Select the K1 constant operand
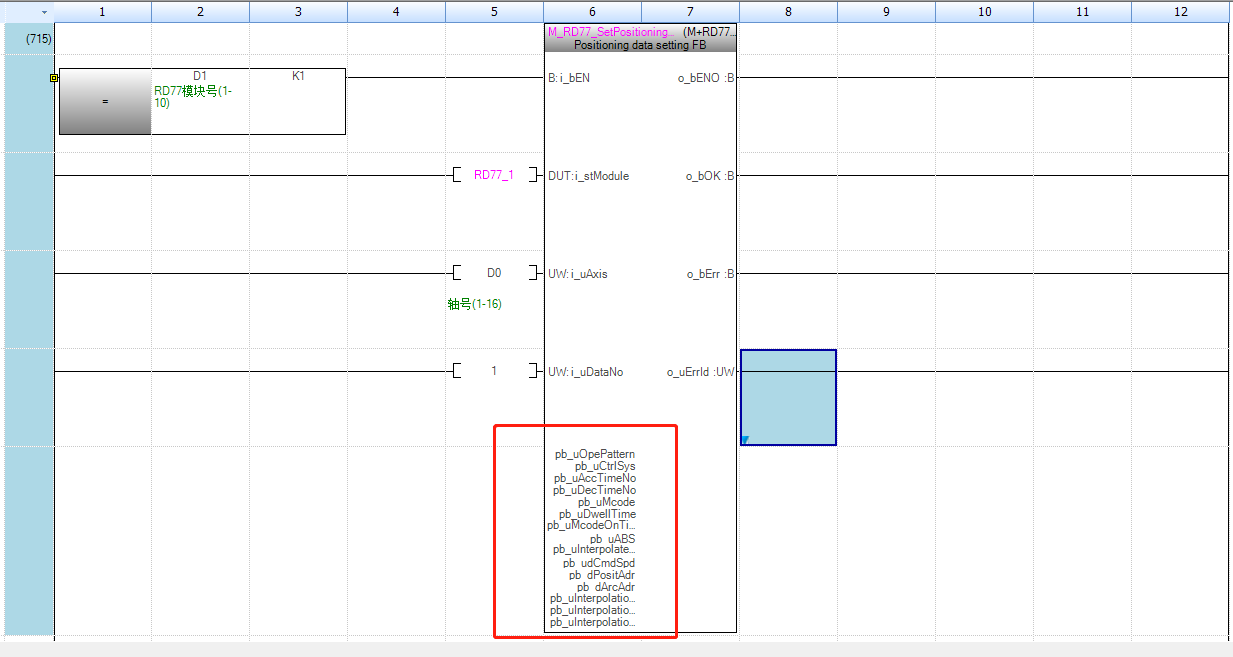 (x=298, y=77)
